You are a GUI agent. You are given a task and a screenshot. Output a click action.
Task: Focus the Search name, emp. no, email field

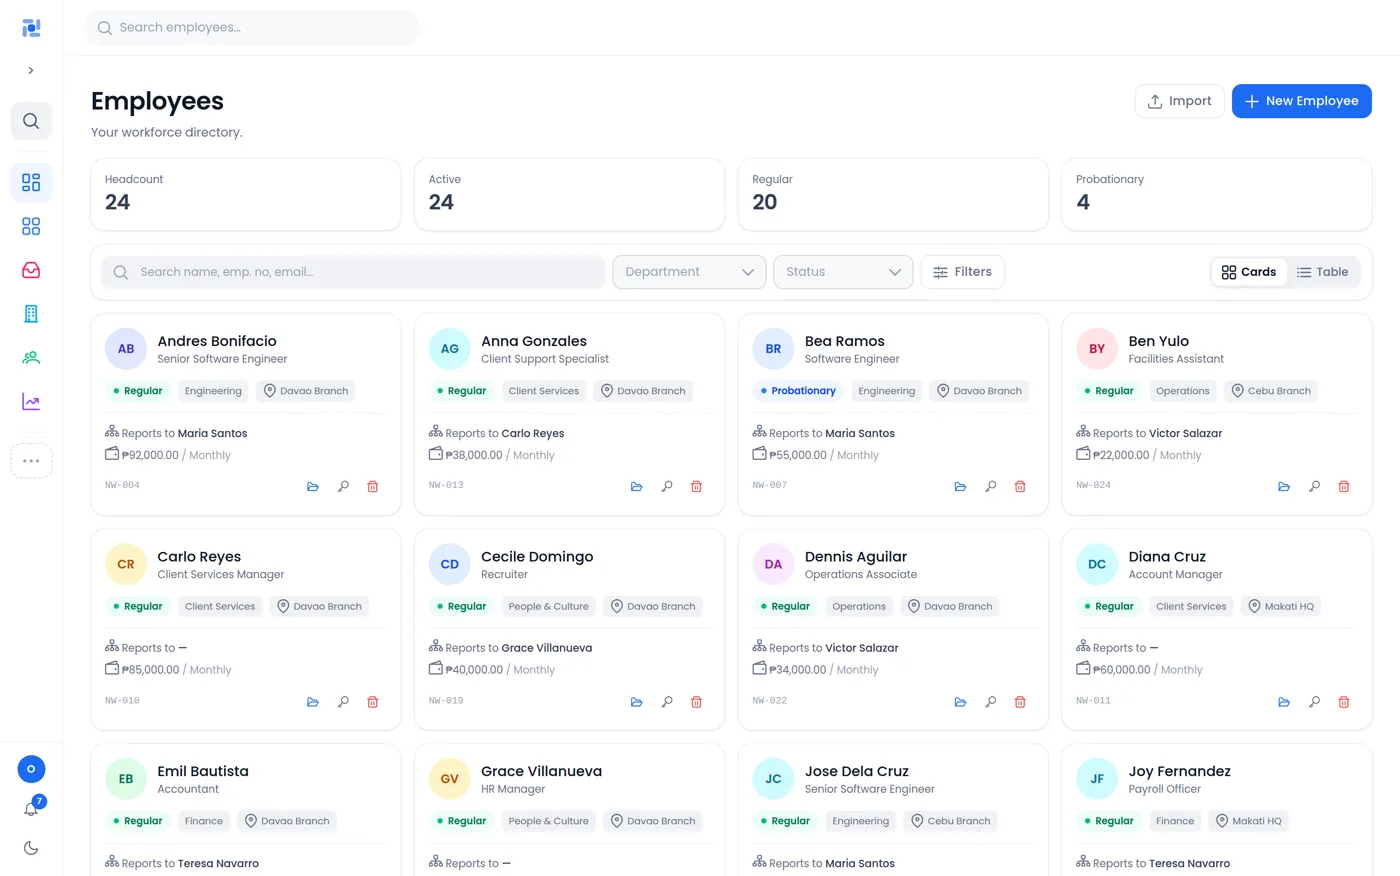coord(353,272)
